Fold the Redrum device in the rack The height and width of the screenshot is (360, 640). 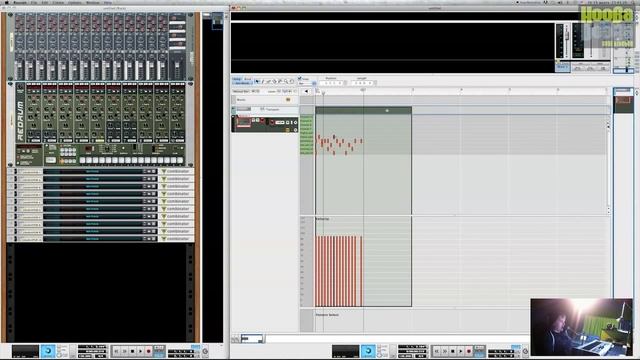pyautogui.click(x=11, y=84)
